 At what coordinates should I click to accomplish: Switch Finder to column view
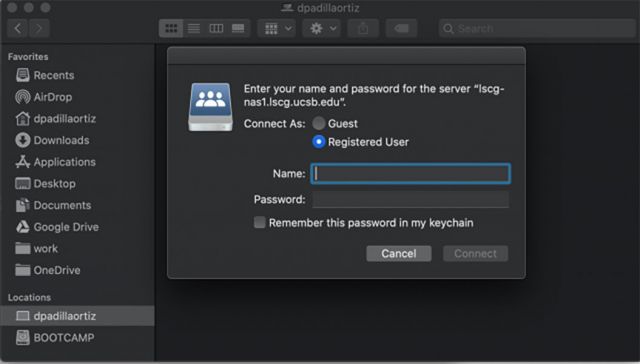pos(216,29)
